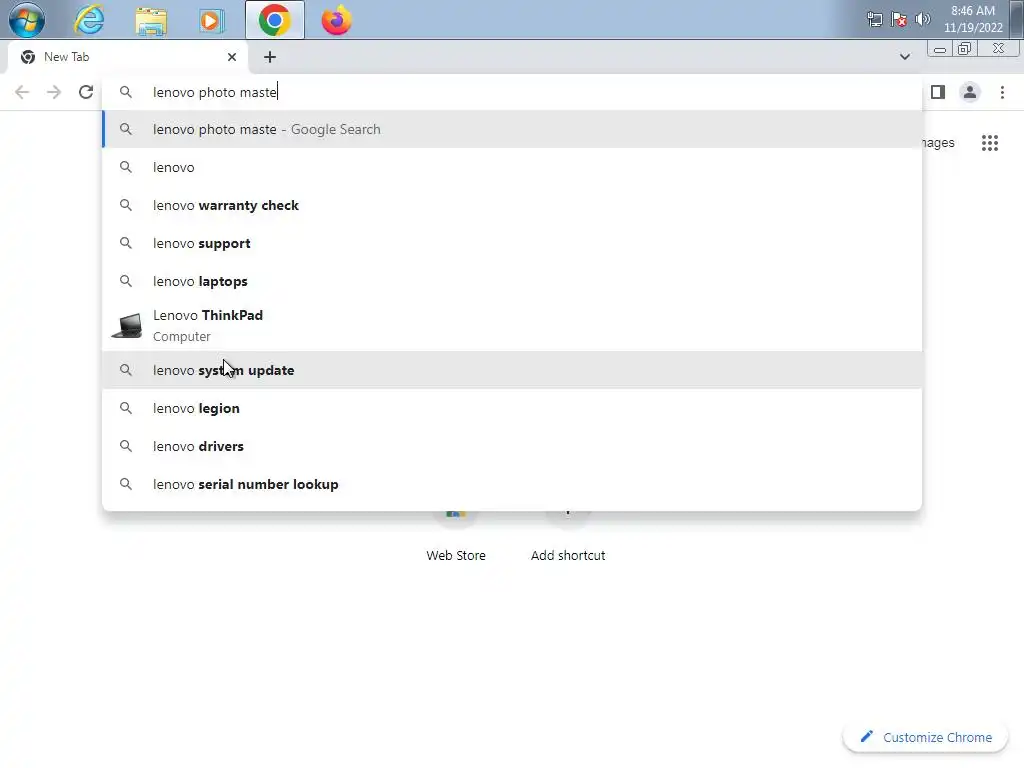
Task: Open the Google apps grid
Action: tap(989, 142)
